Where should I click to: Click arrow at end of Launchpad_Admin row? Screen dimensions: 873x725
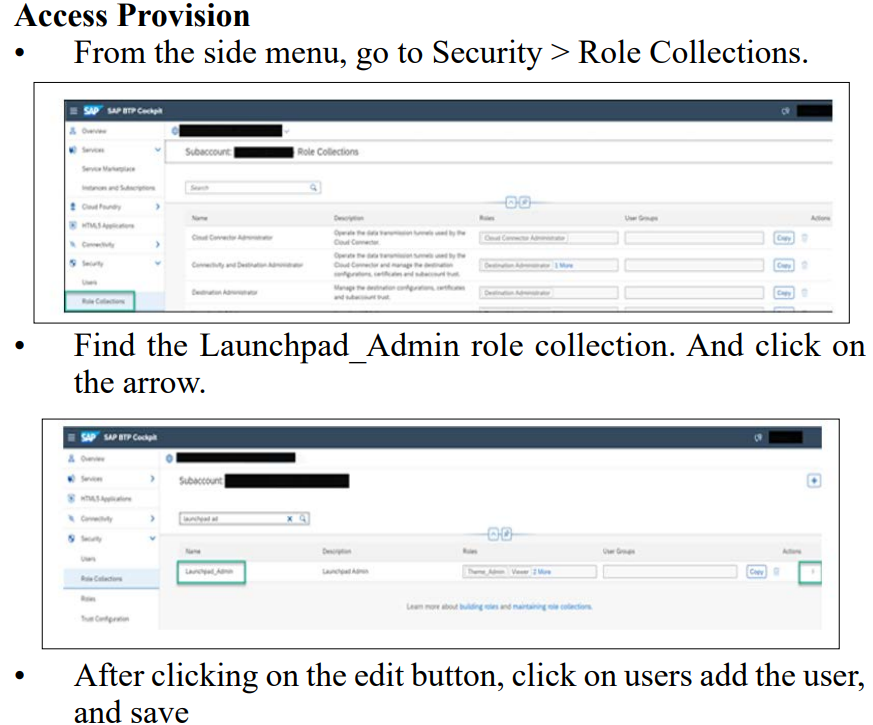[813, 572]
